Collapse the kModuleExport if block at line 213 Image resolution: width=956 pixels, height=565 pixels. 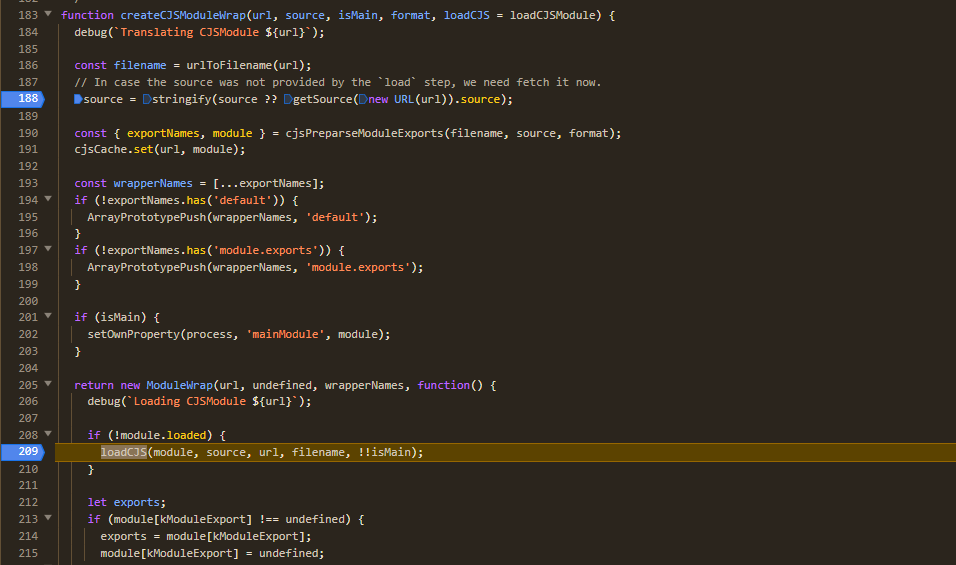click(x=47, y=519)
